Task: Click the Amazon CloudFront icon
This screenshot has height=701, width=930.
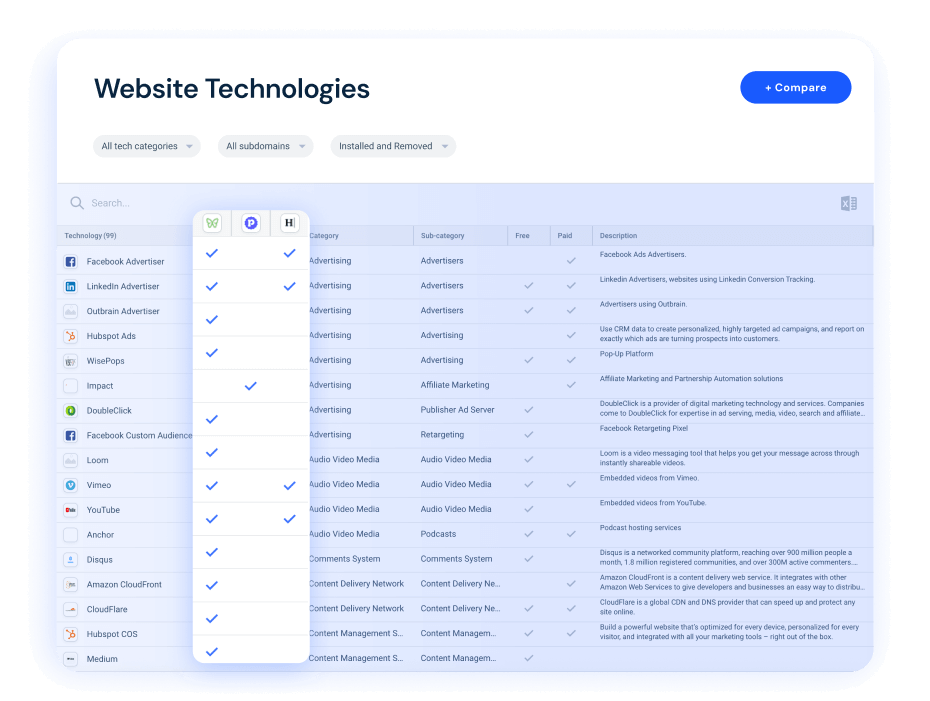Action: pyautogui.click(x=71, y=585)
